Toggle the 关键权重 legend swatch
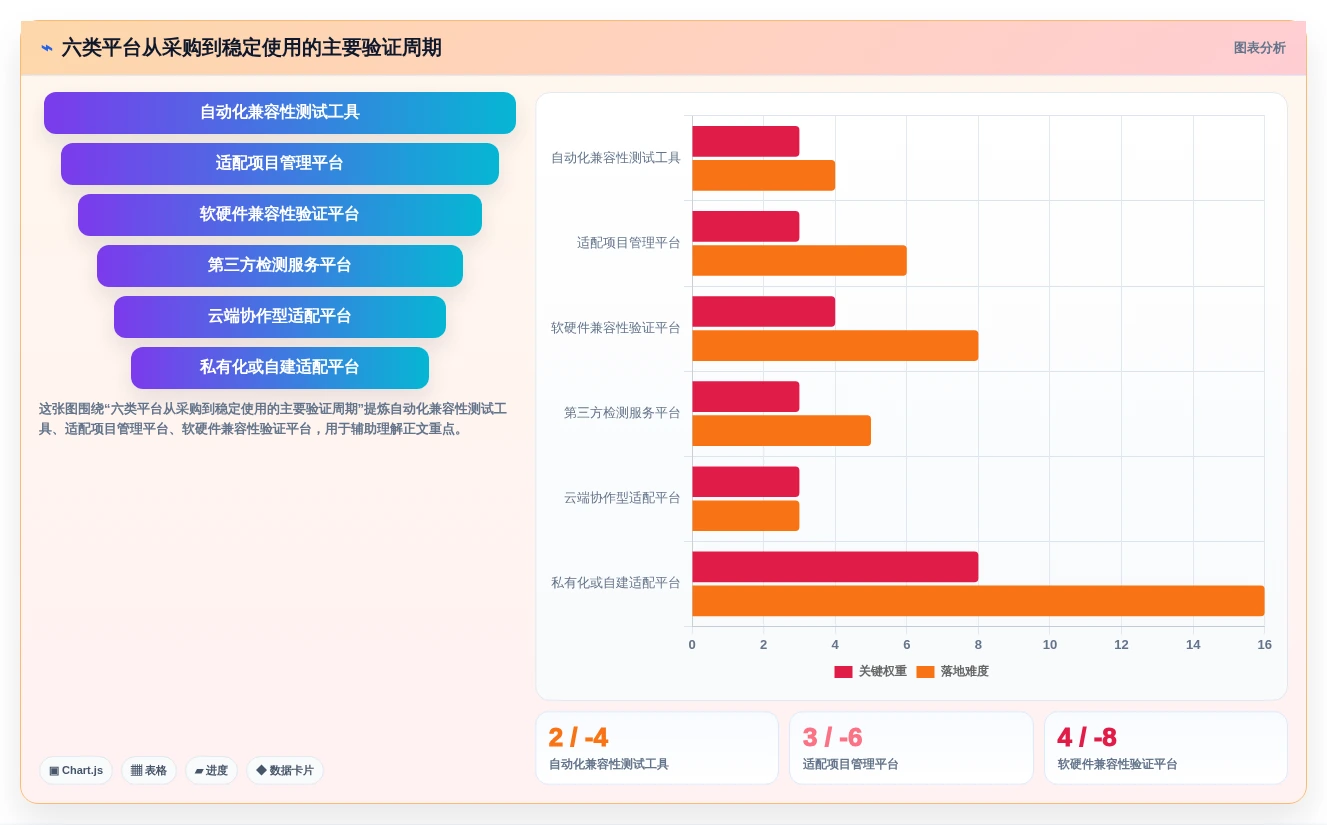This screenshot has width=1327, height=825. 843,672
